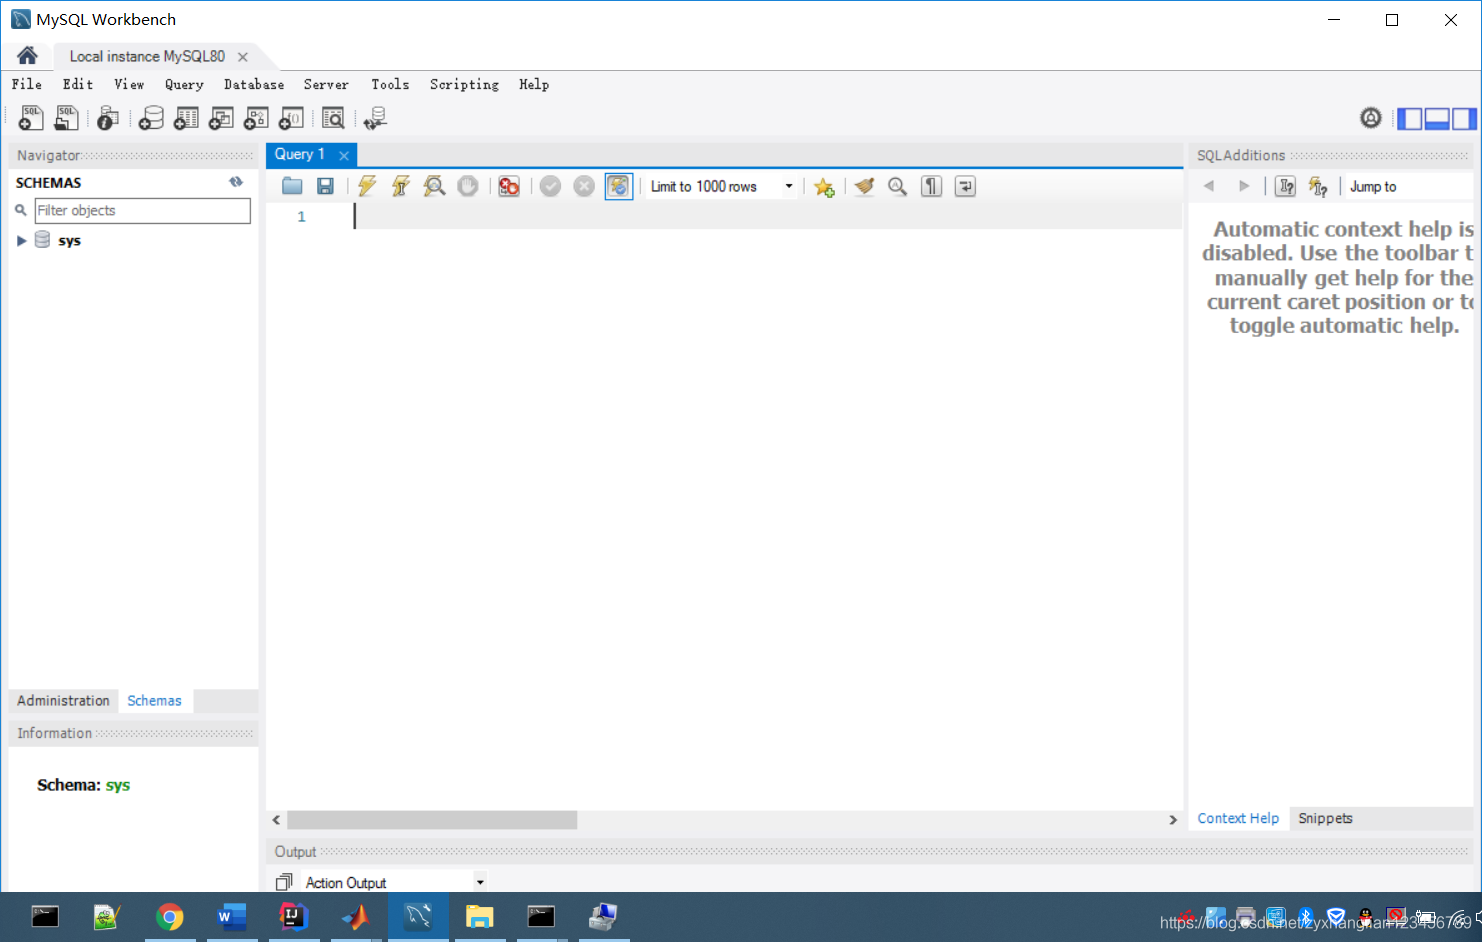Close Local instance MySQL80 connection tab

[x=243, y=57]
